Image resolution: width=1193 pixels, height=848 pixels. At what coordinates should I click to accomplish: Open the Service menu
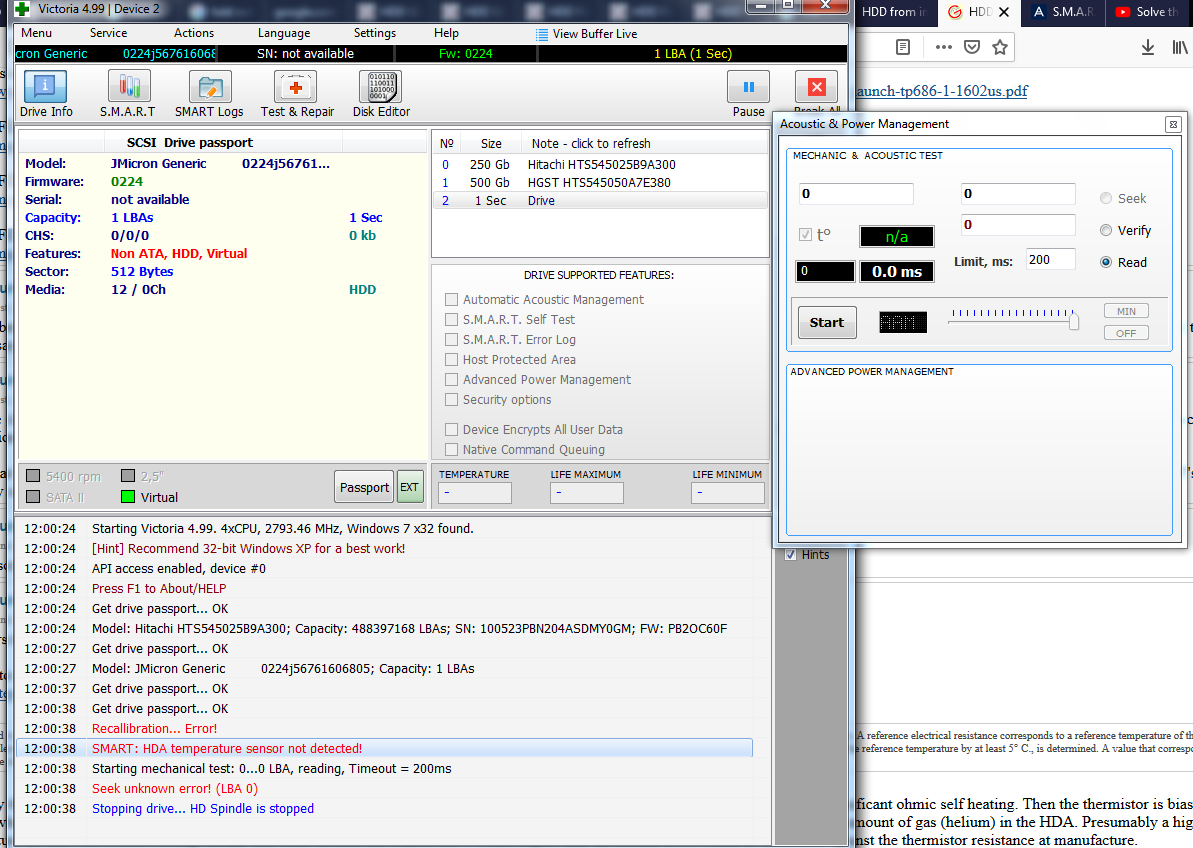pyautogui.click(x=108, y=33)
